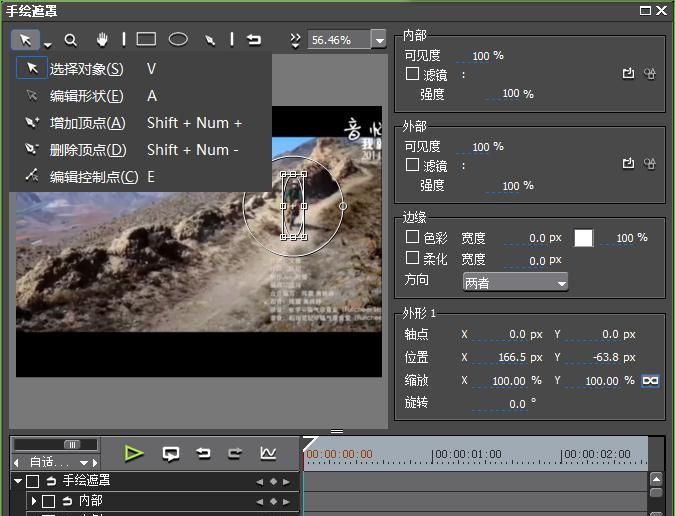Select the ellipse mask tool
This screenshot has height=516, width=675.
[x=178, y=39]
